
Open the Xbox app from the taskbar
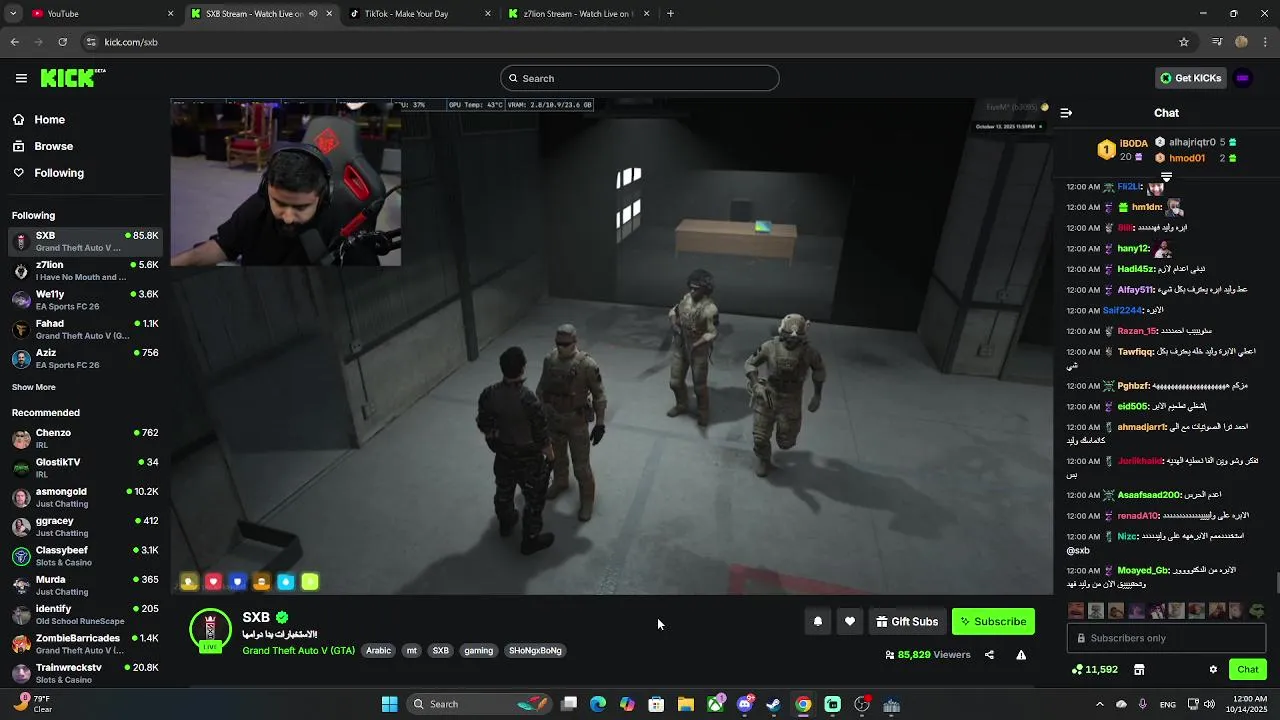pyautogui.click(x=716, y=704)
